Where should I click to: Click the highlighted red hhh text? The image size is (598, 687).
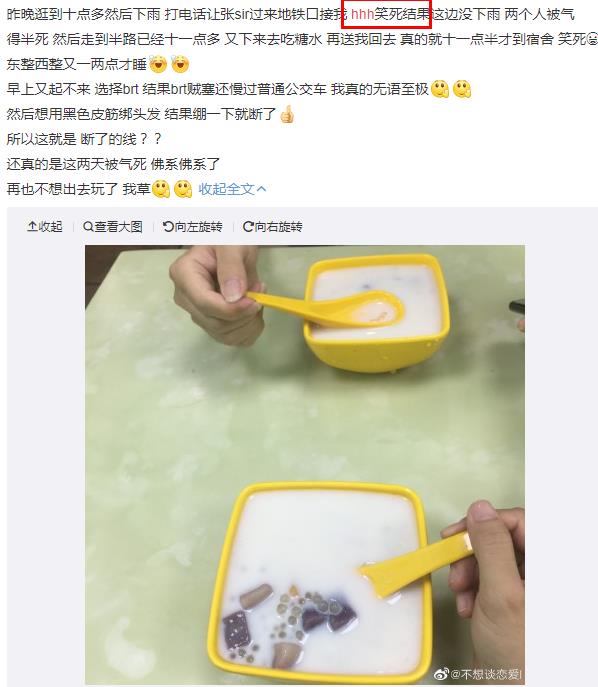(362, 14)
